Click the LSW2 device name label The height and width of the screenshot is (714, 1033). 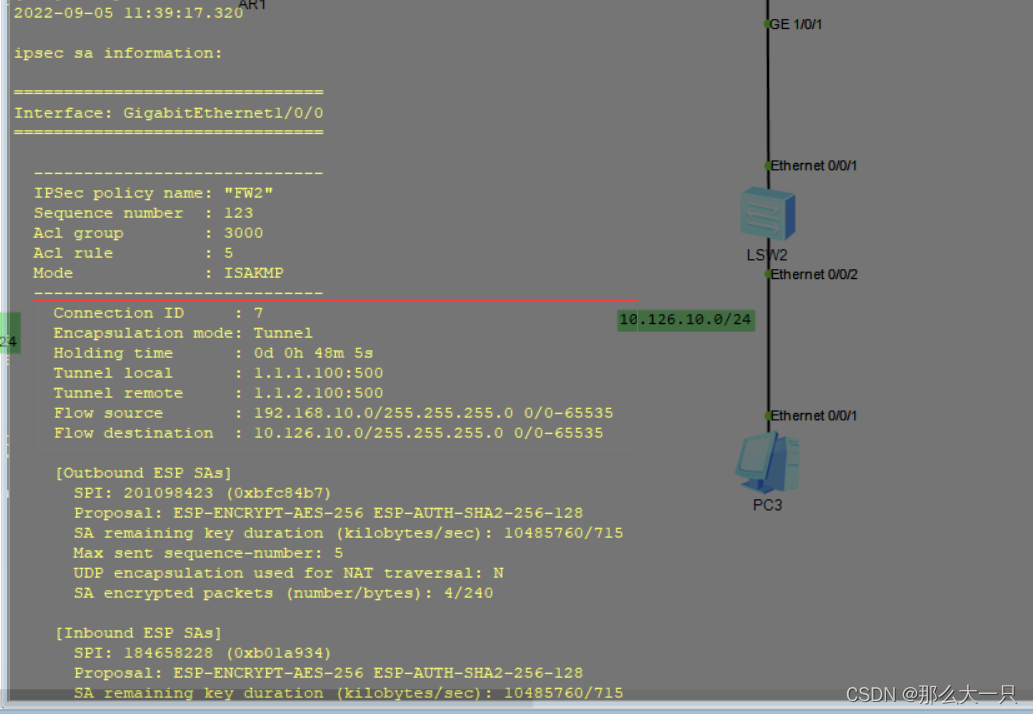tap(767, 255)
